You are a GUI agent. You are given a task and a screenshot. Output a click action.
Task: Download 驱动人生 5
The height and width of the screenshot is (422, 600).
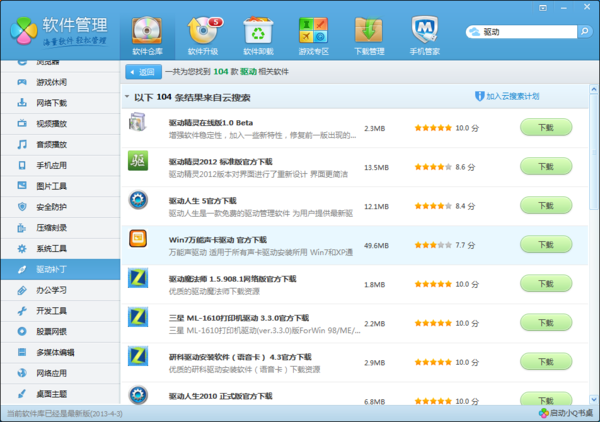tap(546, 205)
